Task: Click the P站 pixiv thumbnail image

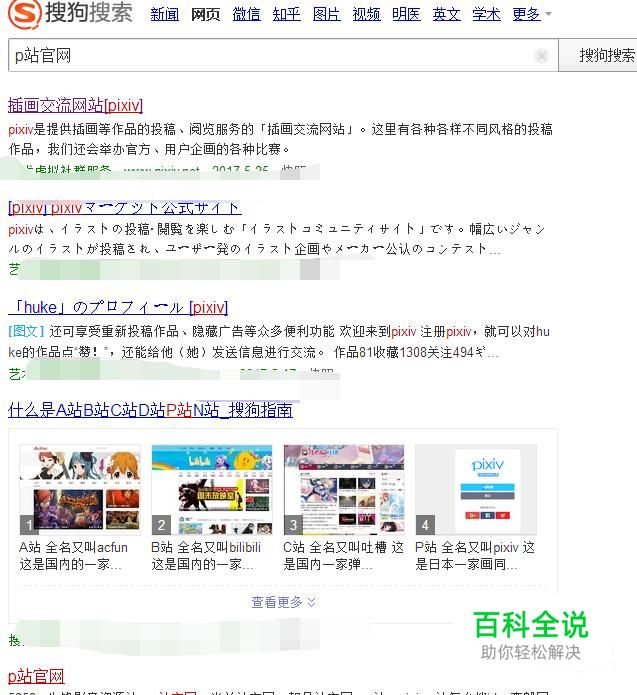Action: [x=476, y=490]
